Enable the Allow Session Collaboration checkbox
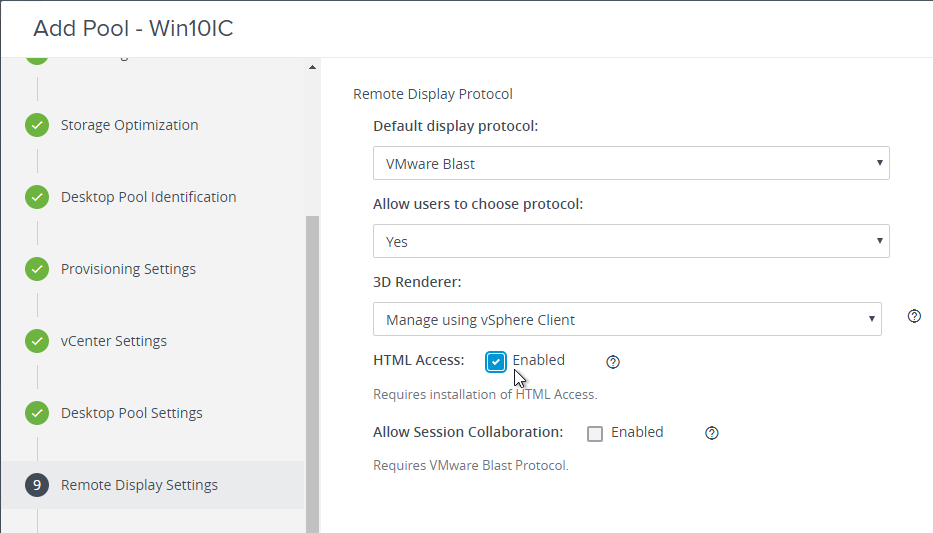The width and height of the screenshot is (933, 533). [x=594, y=433]
